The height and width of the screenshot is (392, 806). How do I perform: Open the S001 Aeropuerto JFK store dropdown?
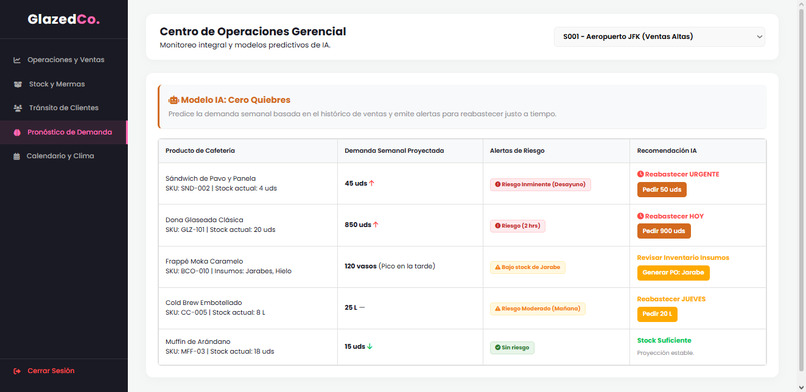[660, 37]
